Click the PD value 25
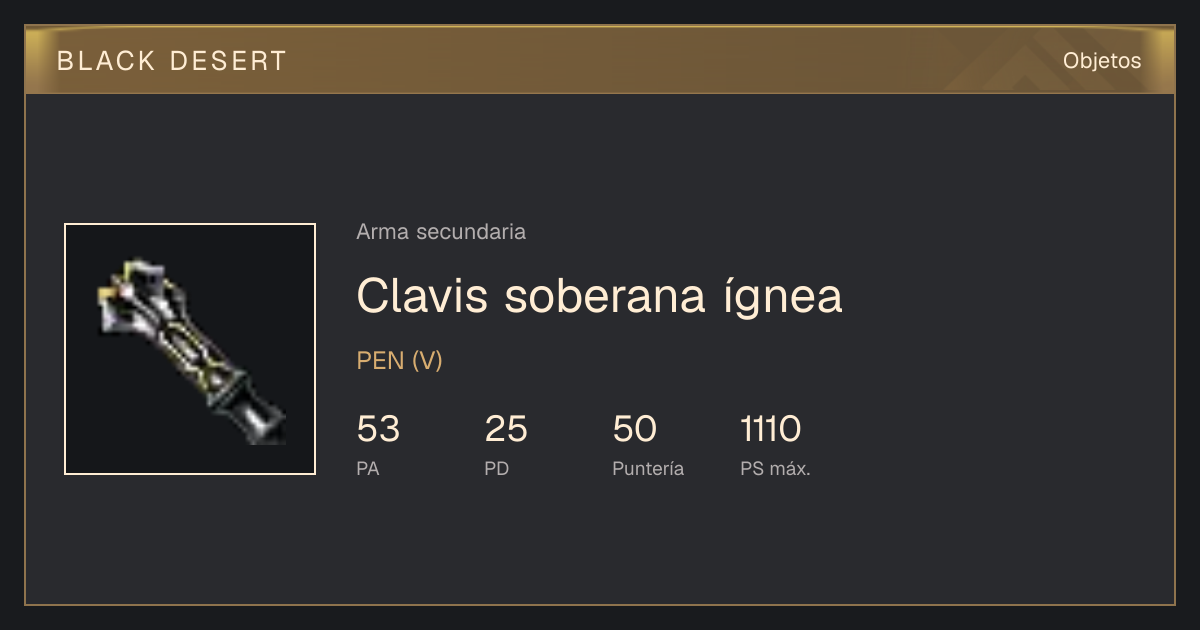Viewport: 1200px width, 630px height. (506, 429)
